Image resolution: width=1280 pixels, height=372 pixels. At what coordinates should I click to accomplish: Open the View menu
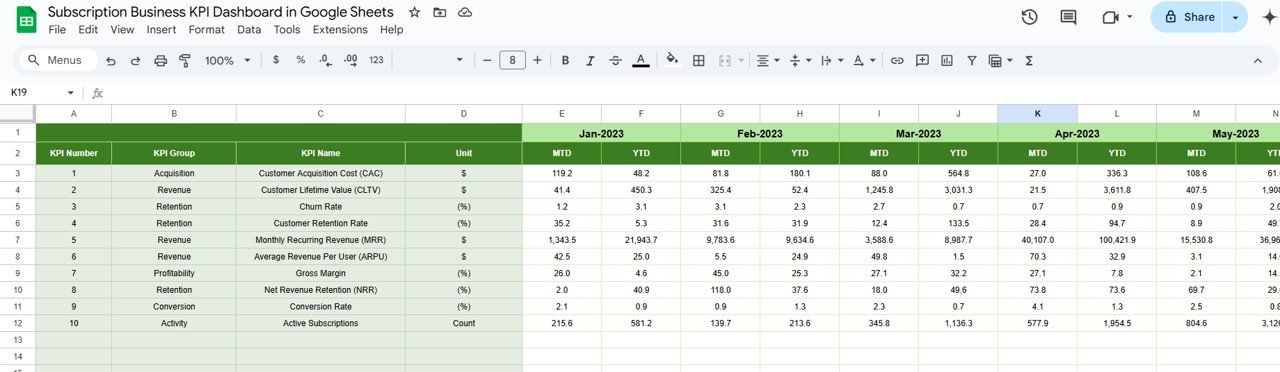(122, 30)
